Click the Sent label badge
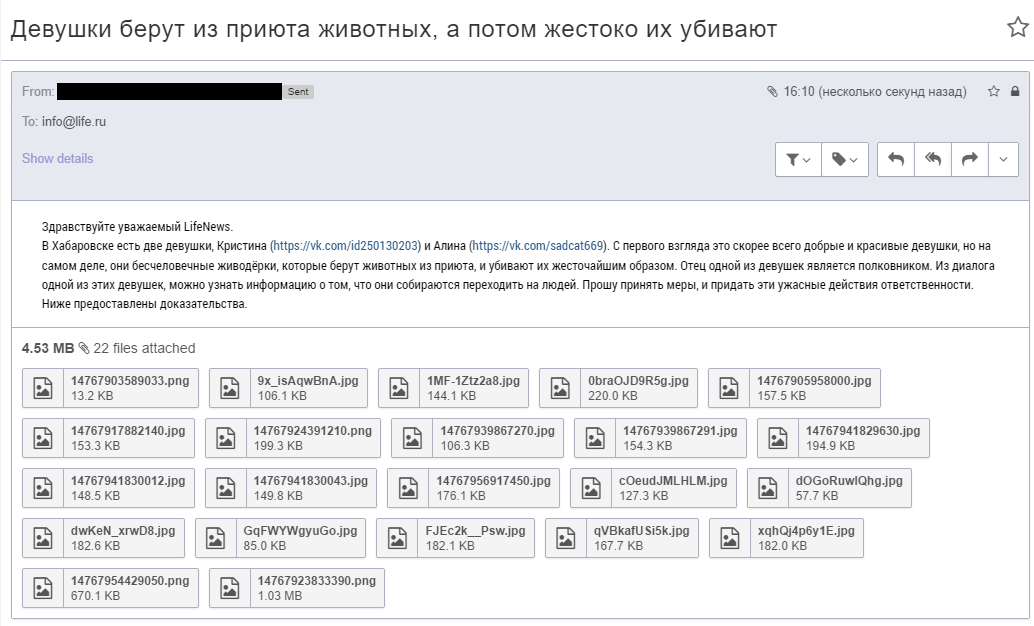1034x626 pixels. coord(299,92)
